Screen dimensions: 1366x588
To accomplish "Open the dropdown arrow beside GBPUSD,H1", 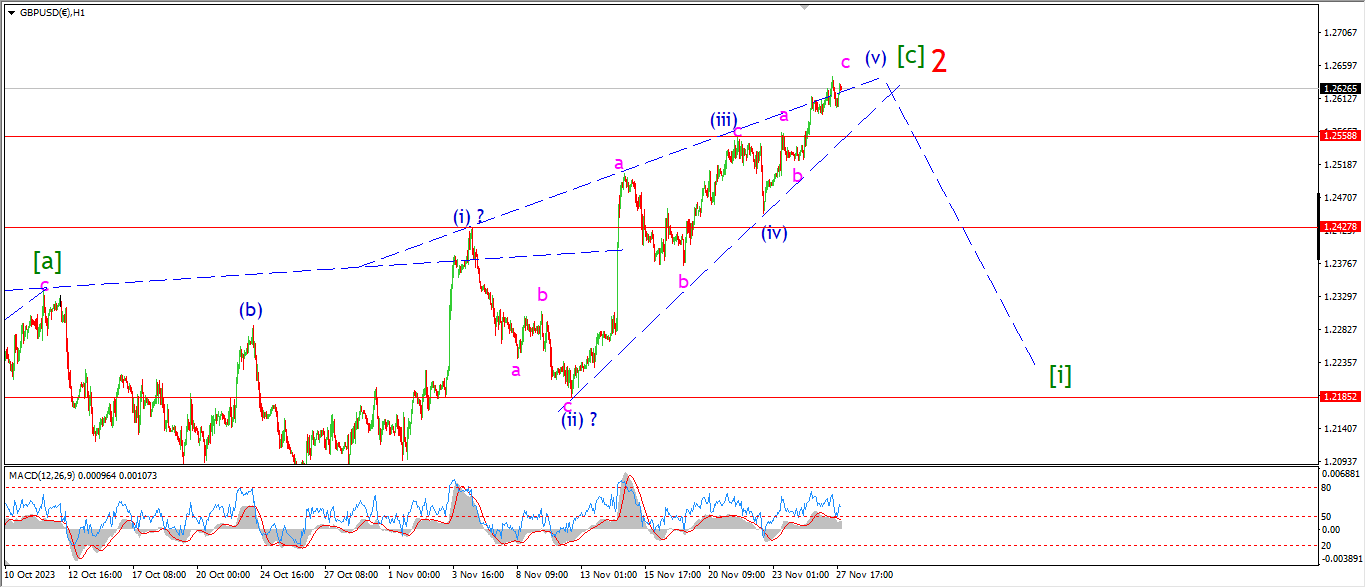I will 10,13.
